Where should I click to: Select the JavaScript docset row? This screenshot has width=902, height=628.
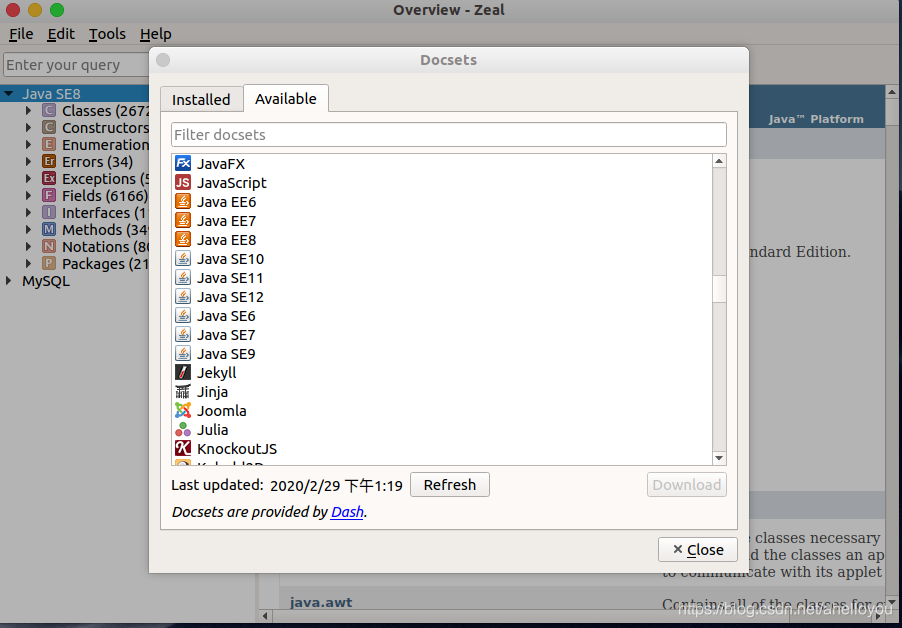coord(442,182)
